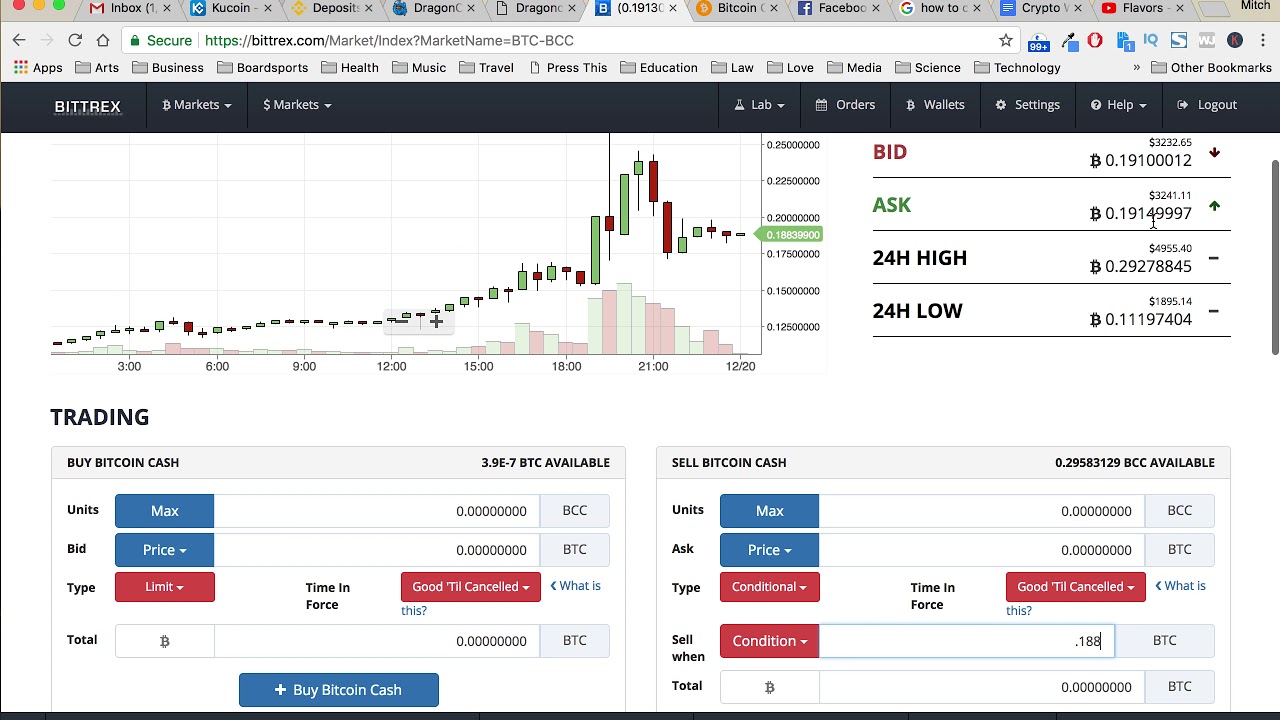This screenshot has width=1280, height=720.
Task: Click the 0.29583129 BCC AVAILABLE balance
Action: [x=1134, y=463]
